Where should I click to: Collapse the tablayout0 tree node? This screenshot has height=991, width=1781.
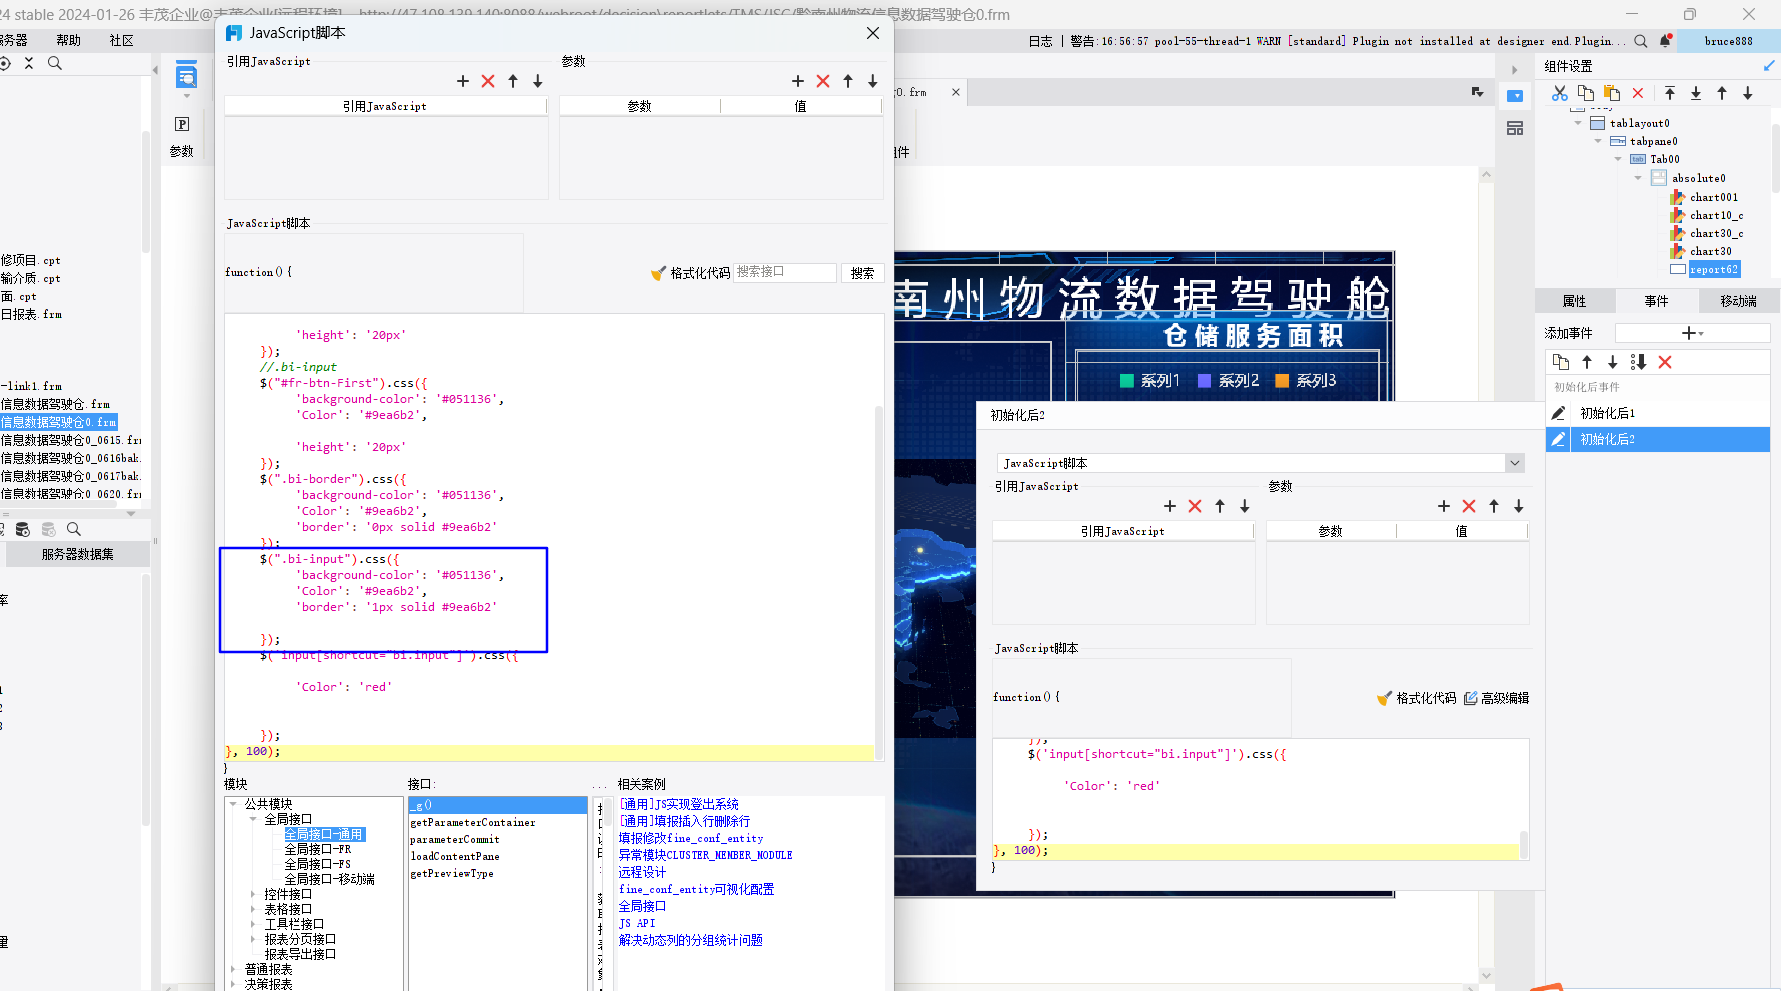(x=1578, y=123)
